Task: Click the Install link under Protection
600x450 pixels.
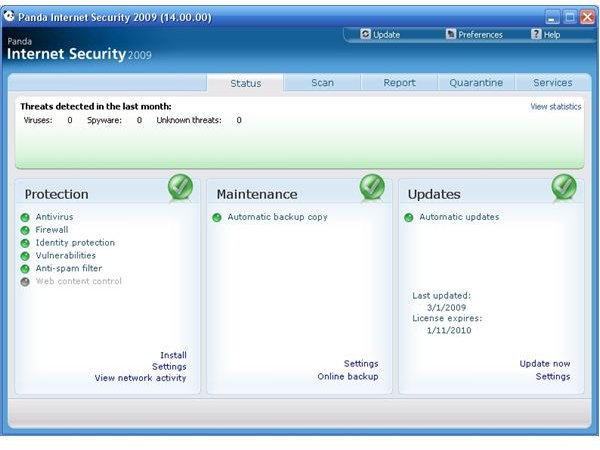Action: [x=173, y=355]
